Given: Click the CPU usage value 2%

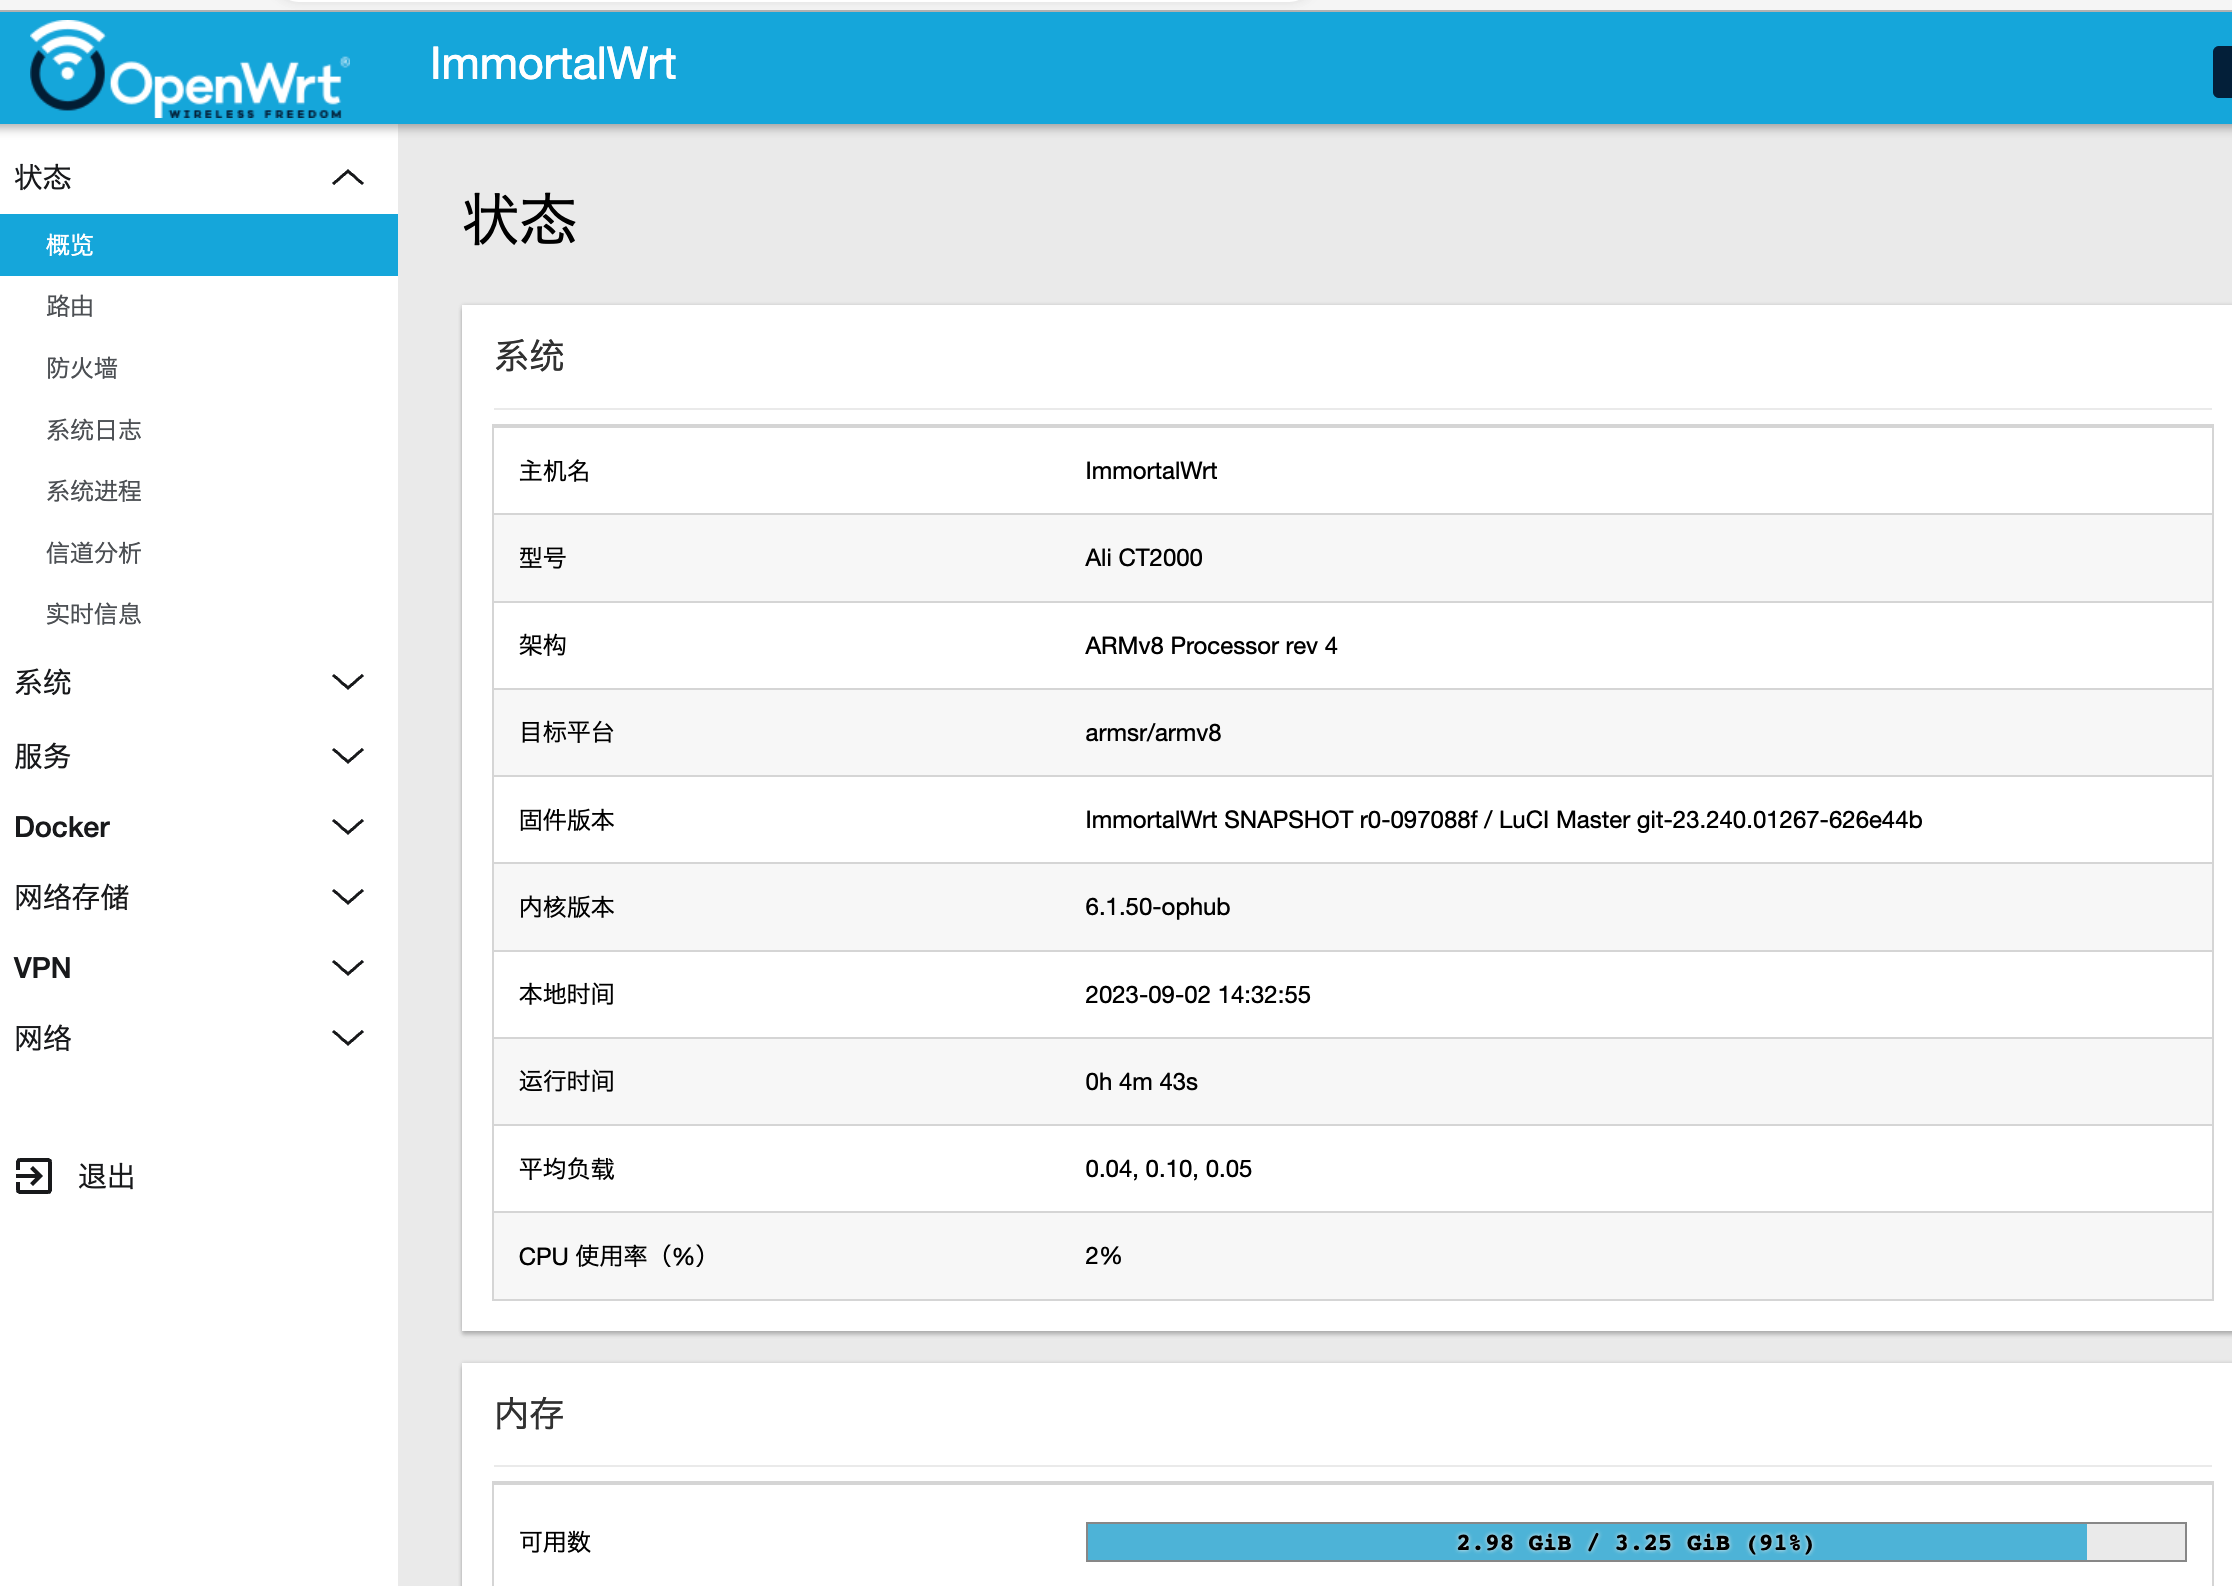Looking at the screenshot, I should pyautogui.click(x=1103, y=1256).
